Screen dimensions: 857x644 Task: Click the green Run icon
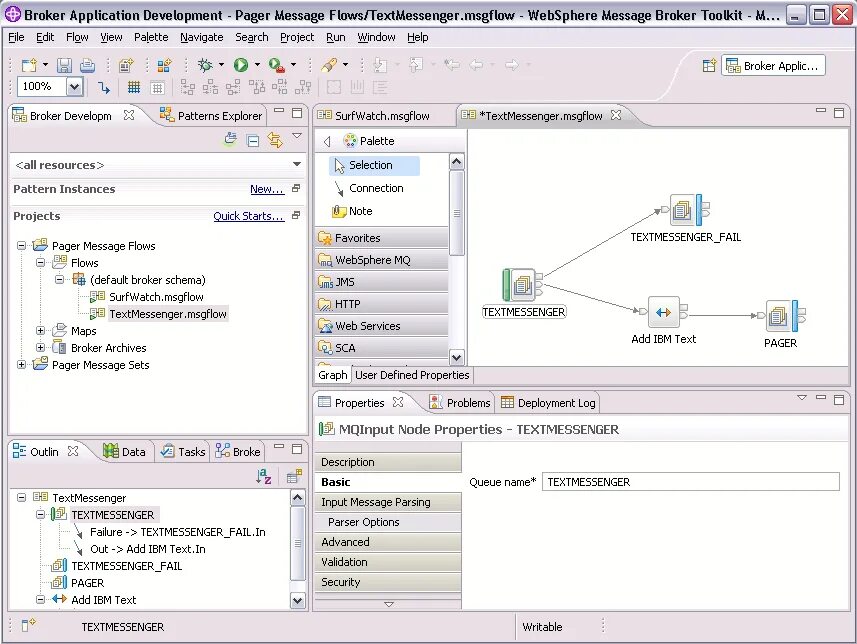point(241,65)
